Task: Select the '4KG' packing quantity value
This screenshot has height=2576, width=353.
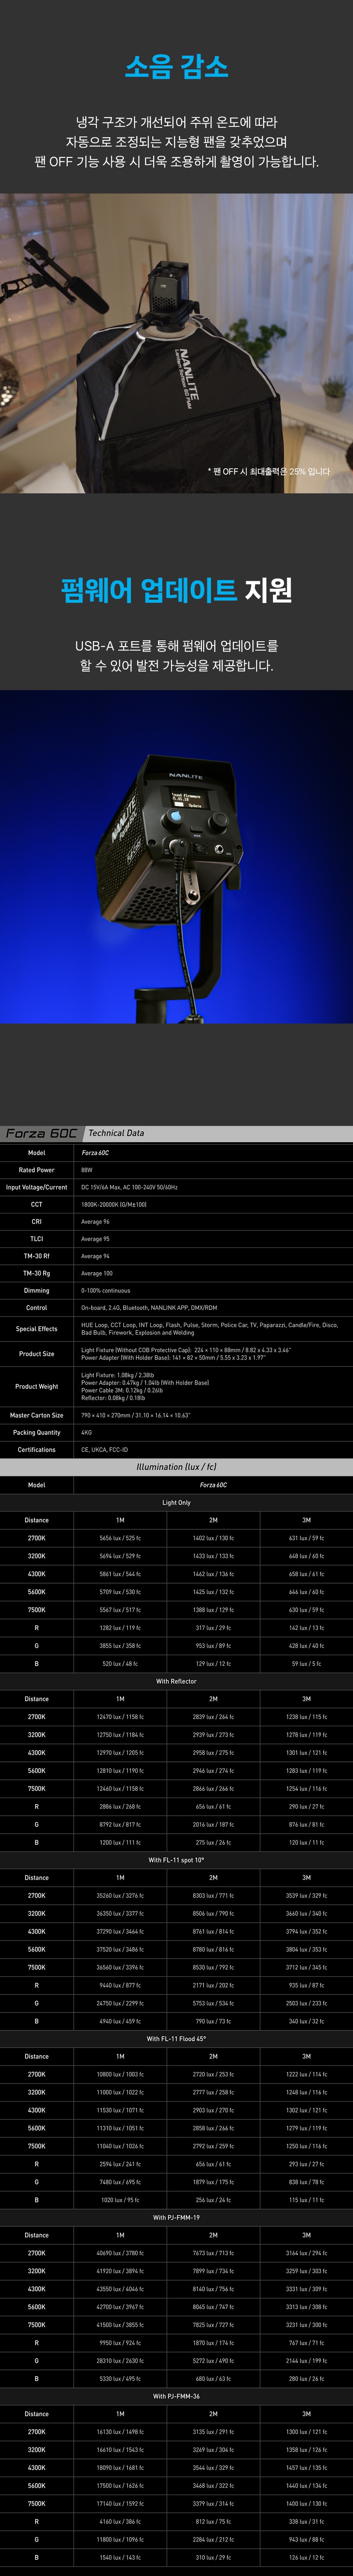Action: coord(87,1432)
